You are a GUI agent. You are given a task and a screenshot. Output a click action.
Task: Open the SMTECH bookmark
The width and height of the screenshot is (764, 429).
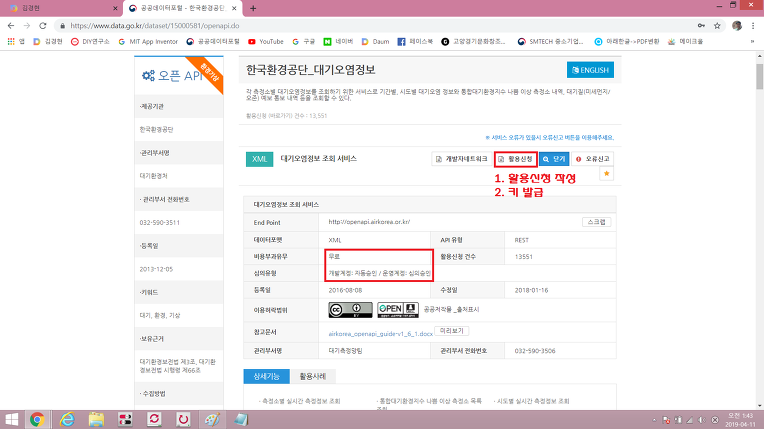[x=551, y=42]
